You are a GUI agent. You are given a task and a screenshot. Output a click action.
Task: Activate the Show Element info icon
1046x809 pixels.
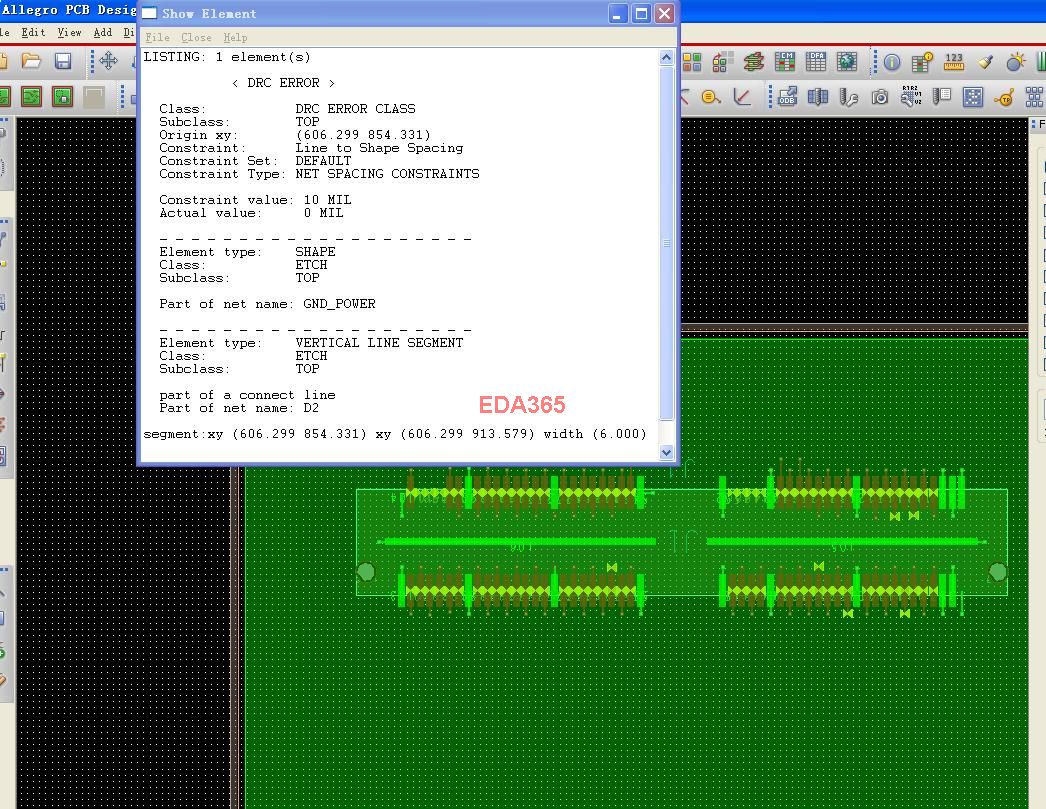click(x=892, y=62)
